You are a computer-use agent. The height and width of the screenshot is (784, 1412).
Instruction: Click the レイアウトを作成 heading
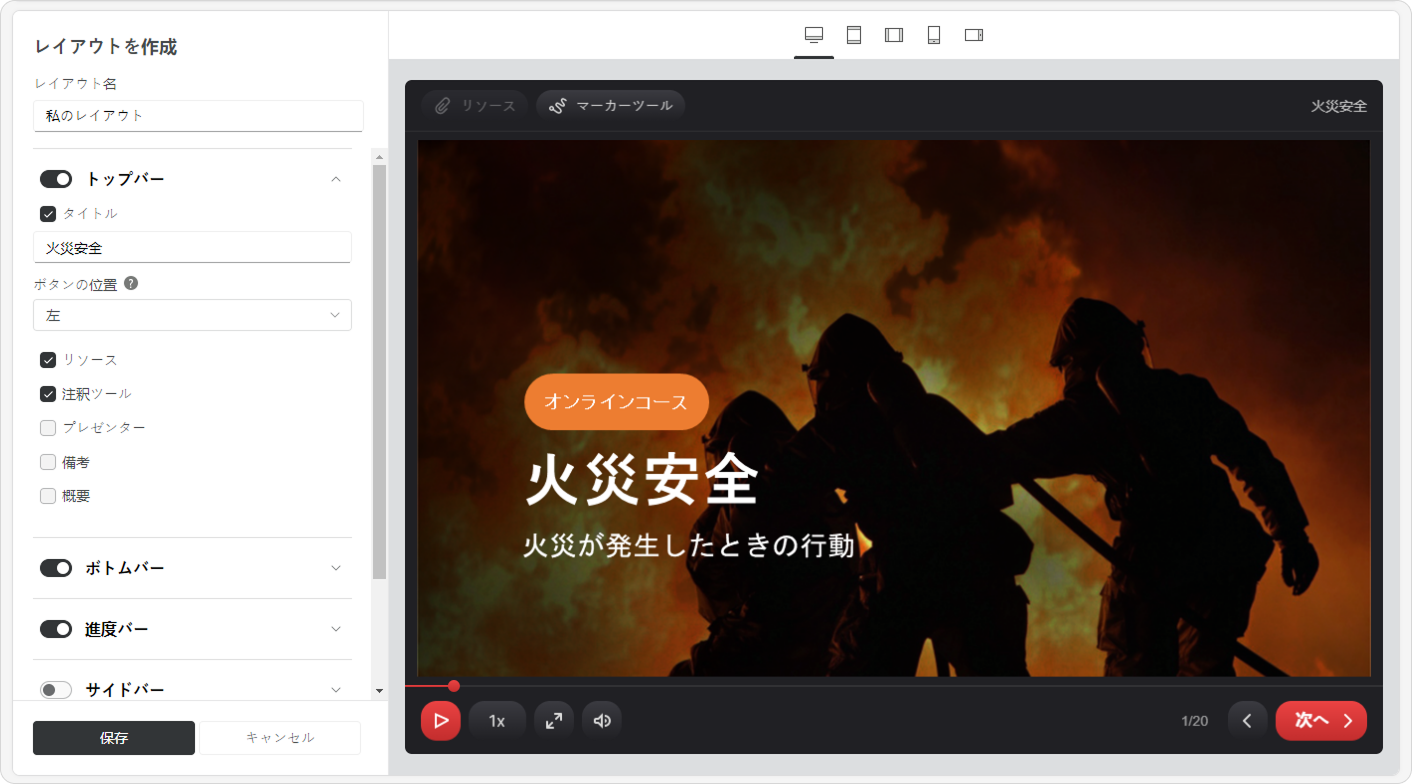click(x=105, y=46)
